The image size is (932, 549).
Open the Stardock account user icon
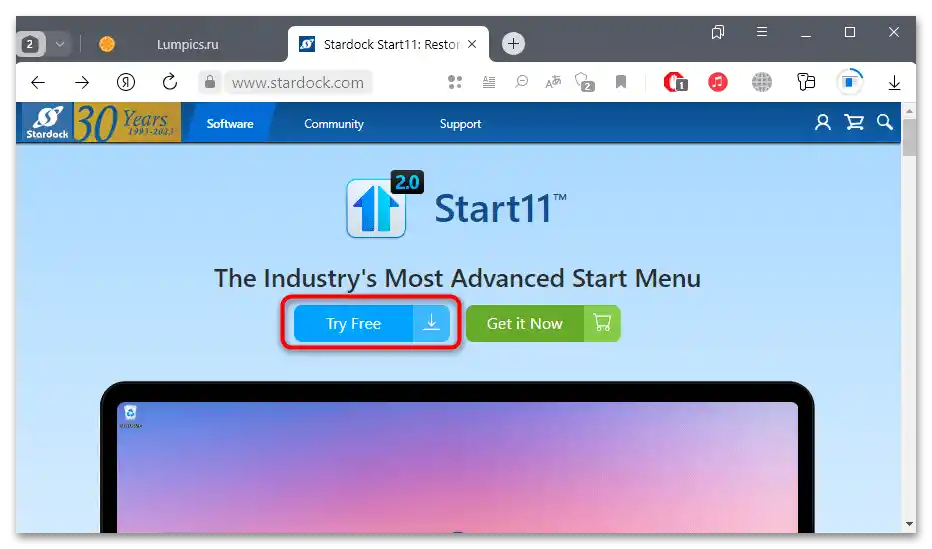[x=823, y=122]
